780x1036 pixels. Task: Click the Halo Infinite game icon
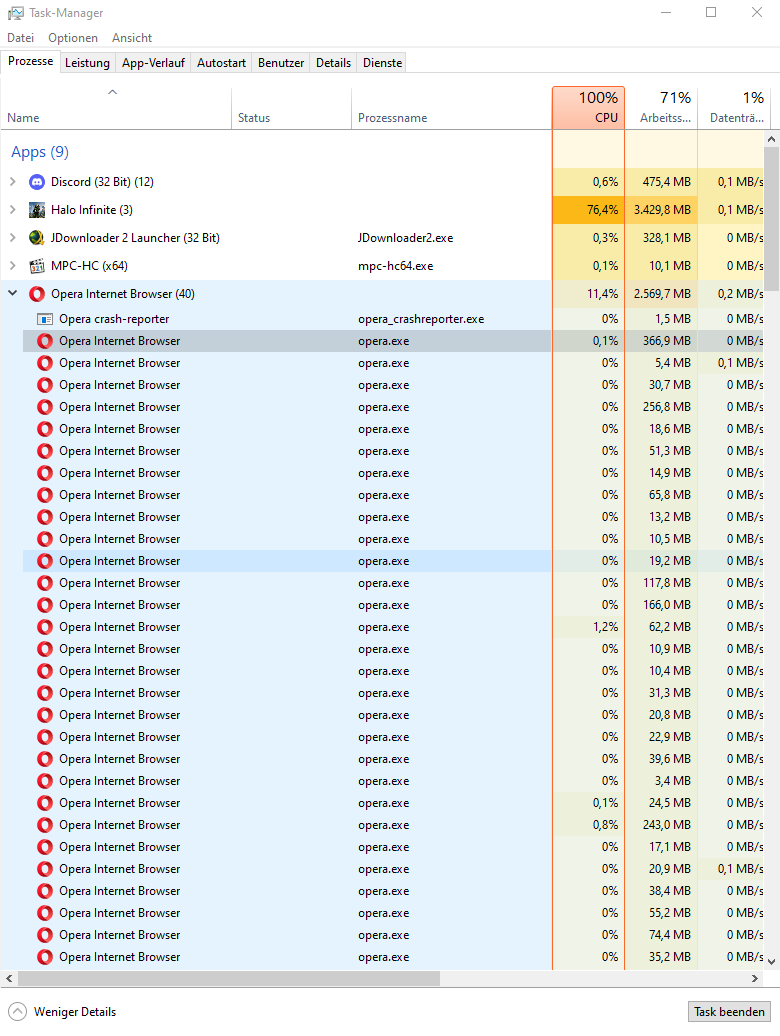click(37, 210)
